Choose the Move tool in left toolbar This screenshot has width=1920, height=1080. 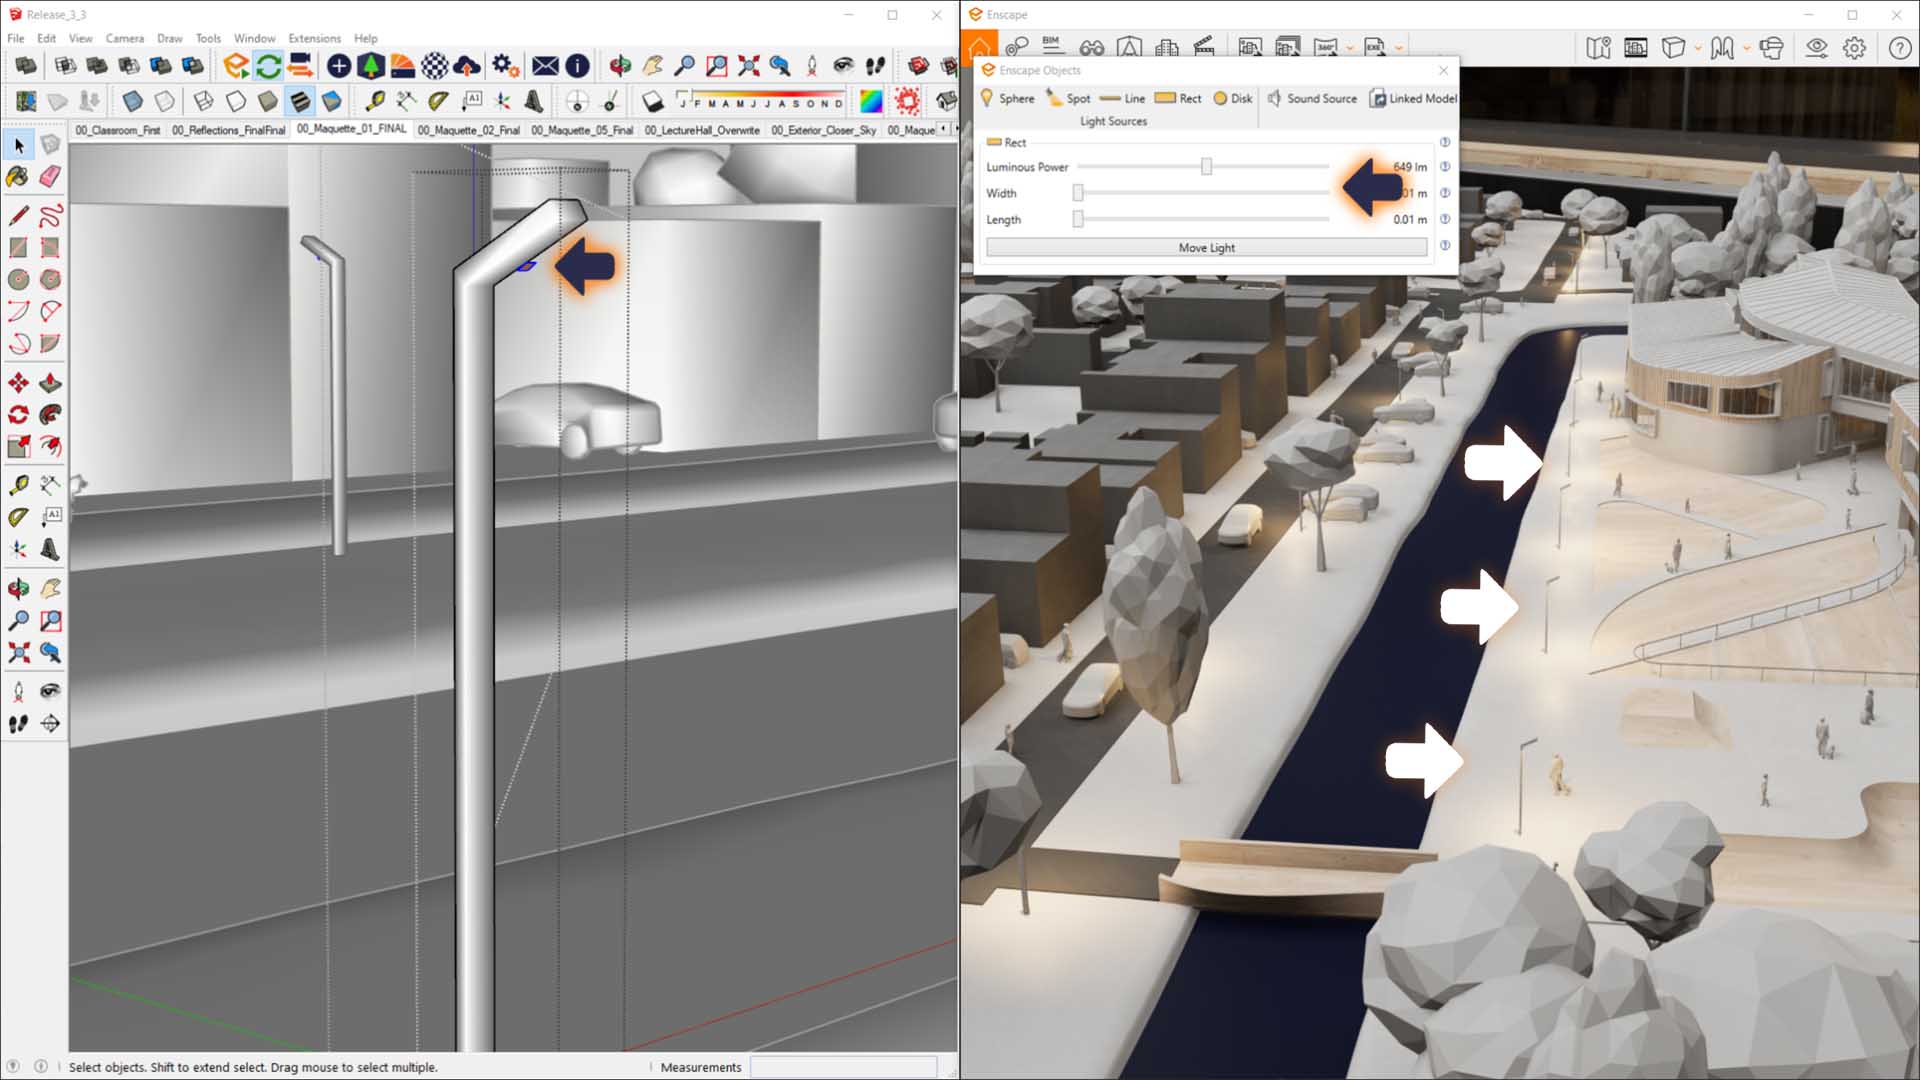[18, 383]
